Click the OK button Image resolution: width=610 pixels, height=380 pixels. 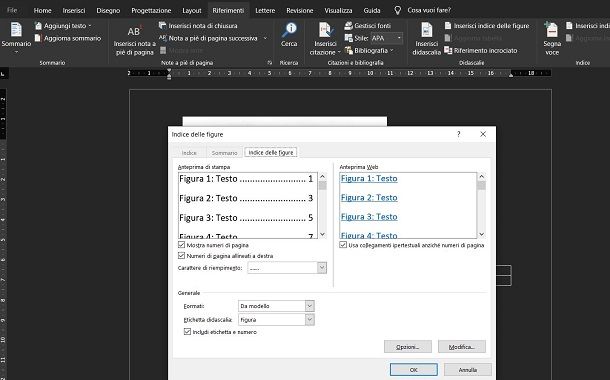point(414,369)
